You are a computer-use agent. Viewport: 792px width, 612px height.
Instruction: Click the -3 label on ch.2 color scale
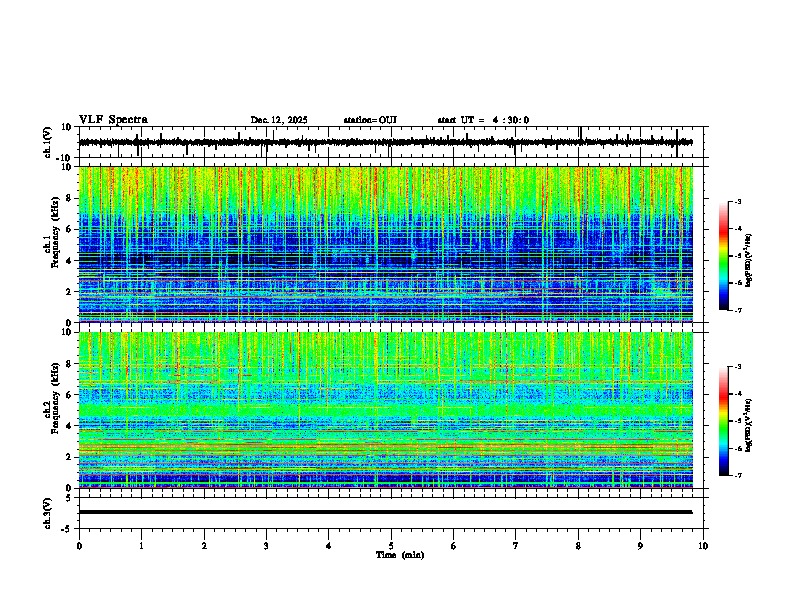click(x=737, y=367)
